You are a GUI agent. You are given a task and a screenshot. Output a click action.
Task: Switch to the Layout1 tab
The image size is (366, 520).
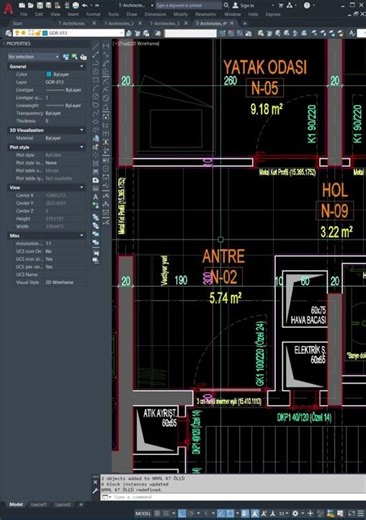click(x=39, y=505)
